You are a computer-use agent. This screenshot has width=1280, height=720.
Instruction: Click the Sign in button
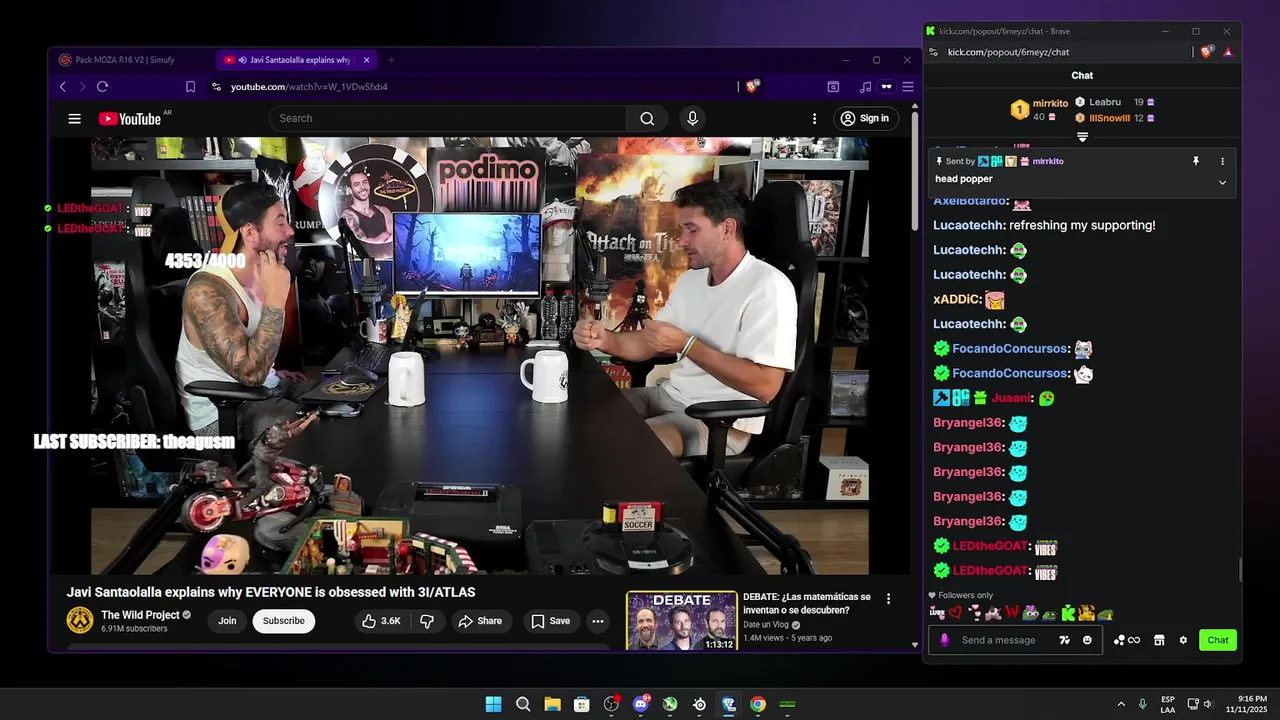coord(865,118)
